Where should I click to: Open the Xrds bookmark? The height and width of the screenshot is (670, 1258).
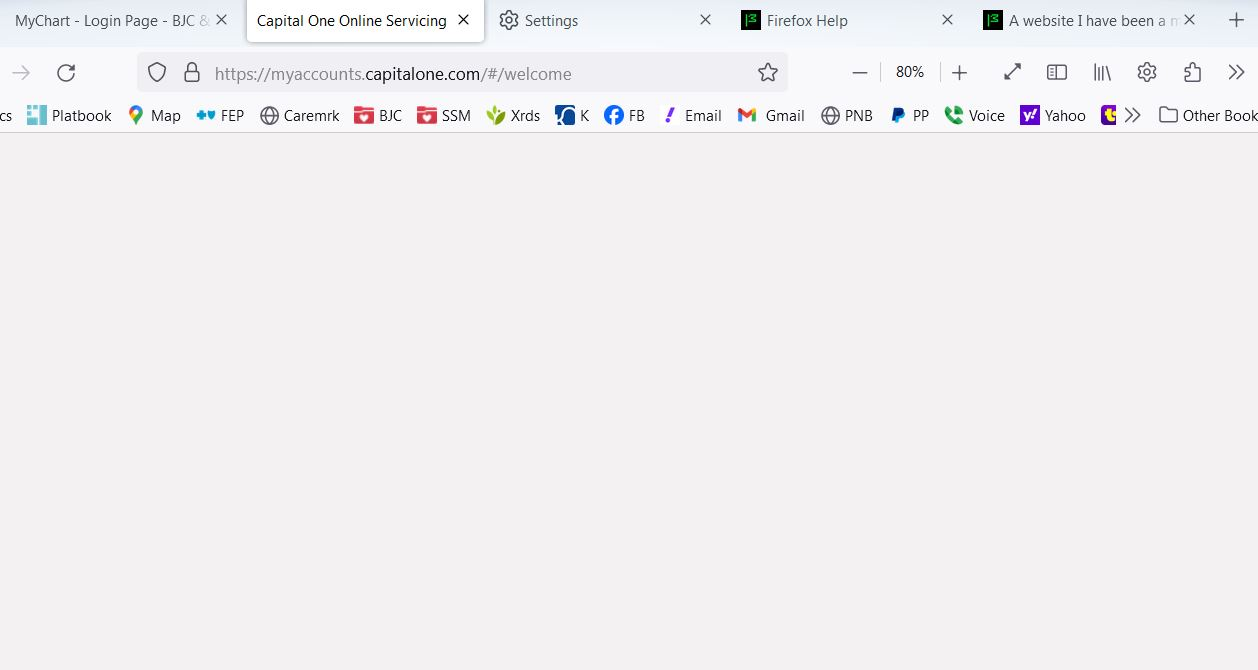click(514, 115)
